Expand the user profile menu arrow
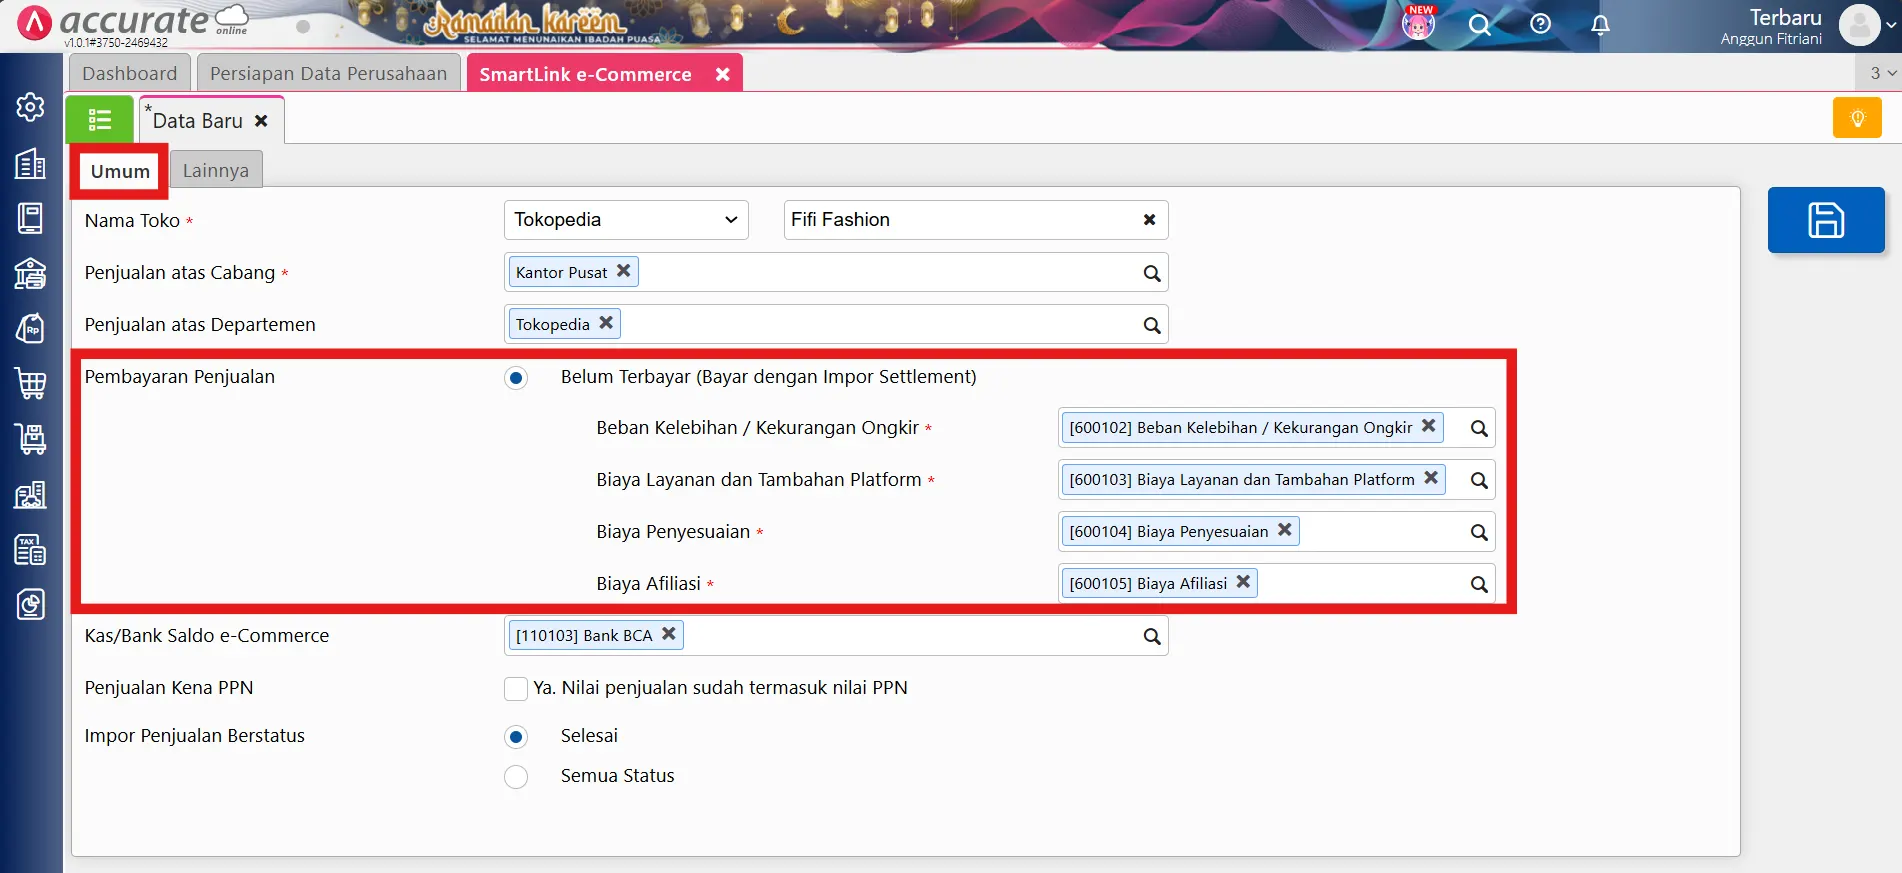Screen dimensions: 1902x873 coord(1890,26)
